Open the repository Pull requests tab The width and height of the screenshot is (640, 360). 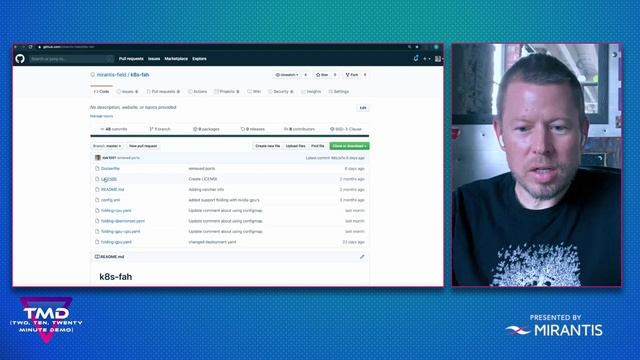(x=163, y=91)
